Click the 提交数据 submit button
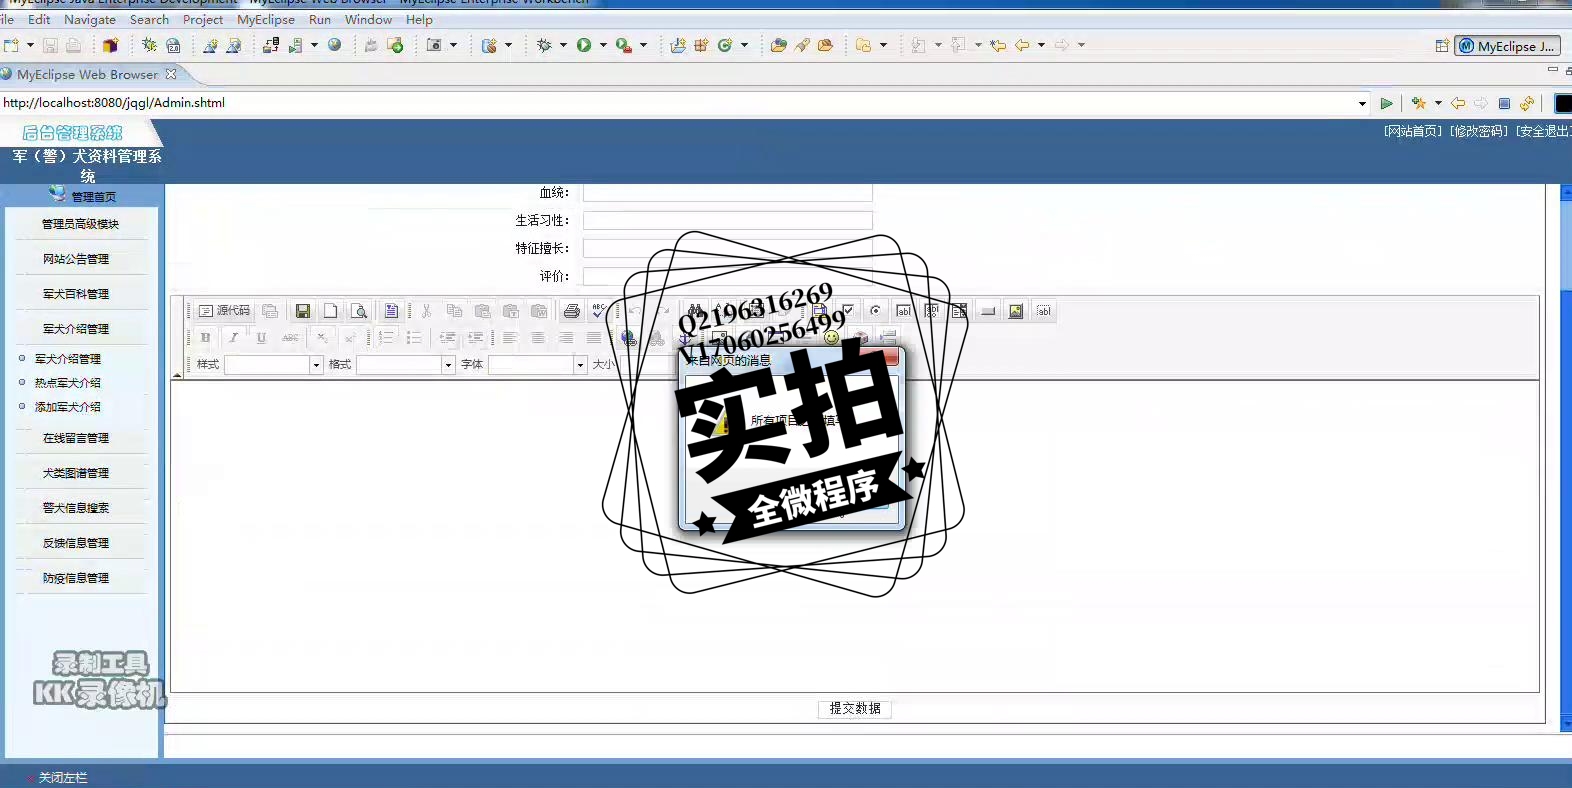This screenshot has height=788, width=1572. (x=855, y=708)
